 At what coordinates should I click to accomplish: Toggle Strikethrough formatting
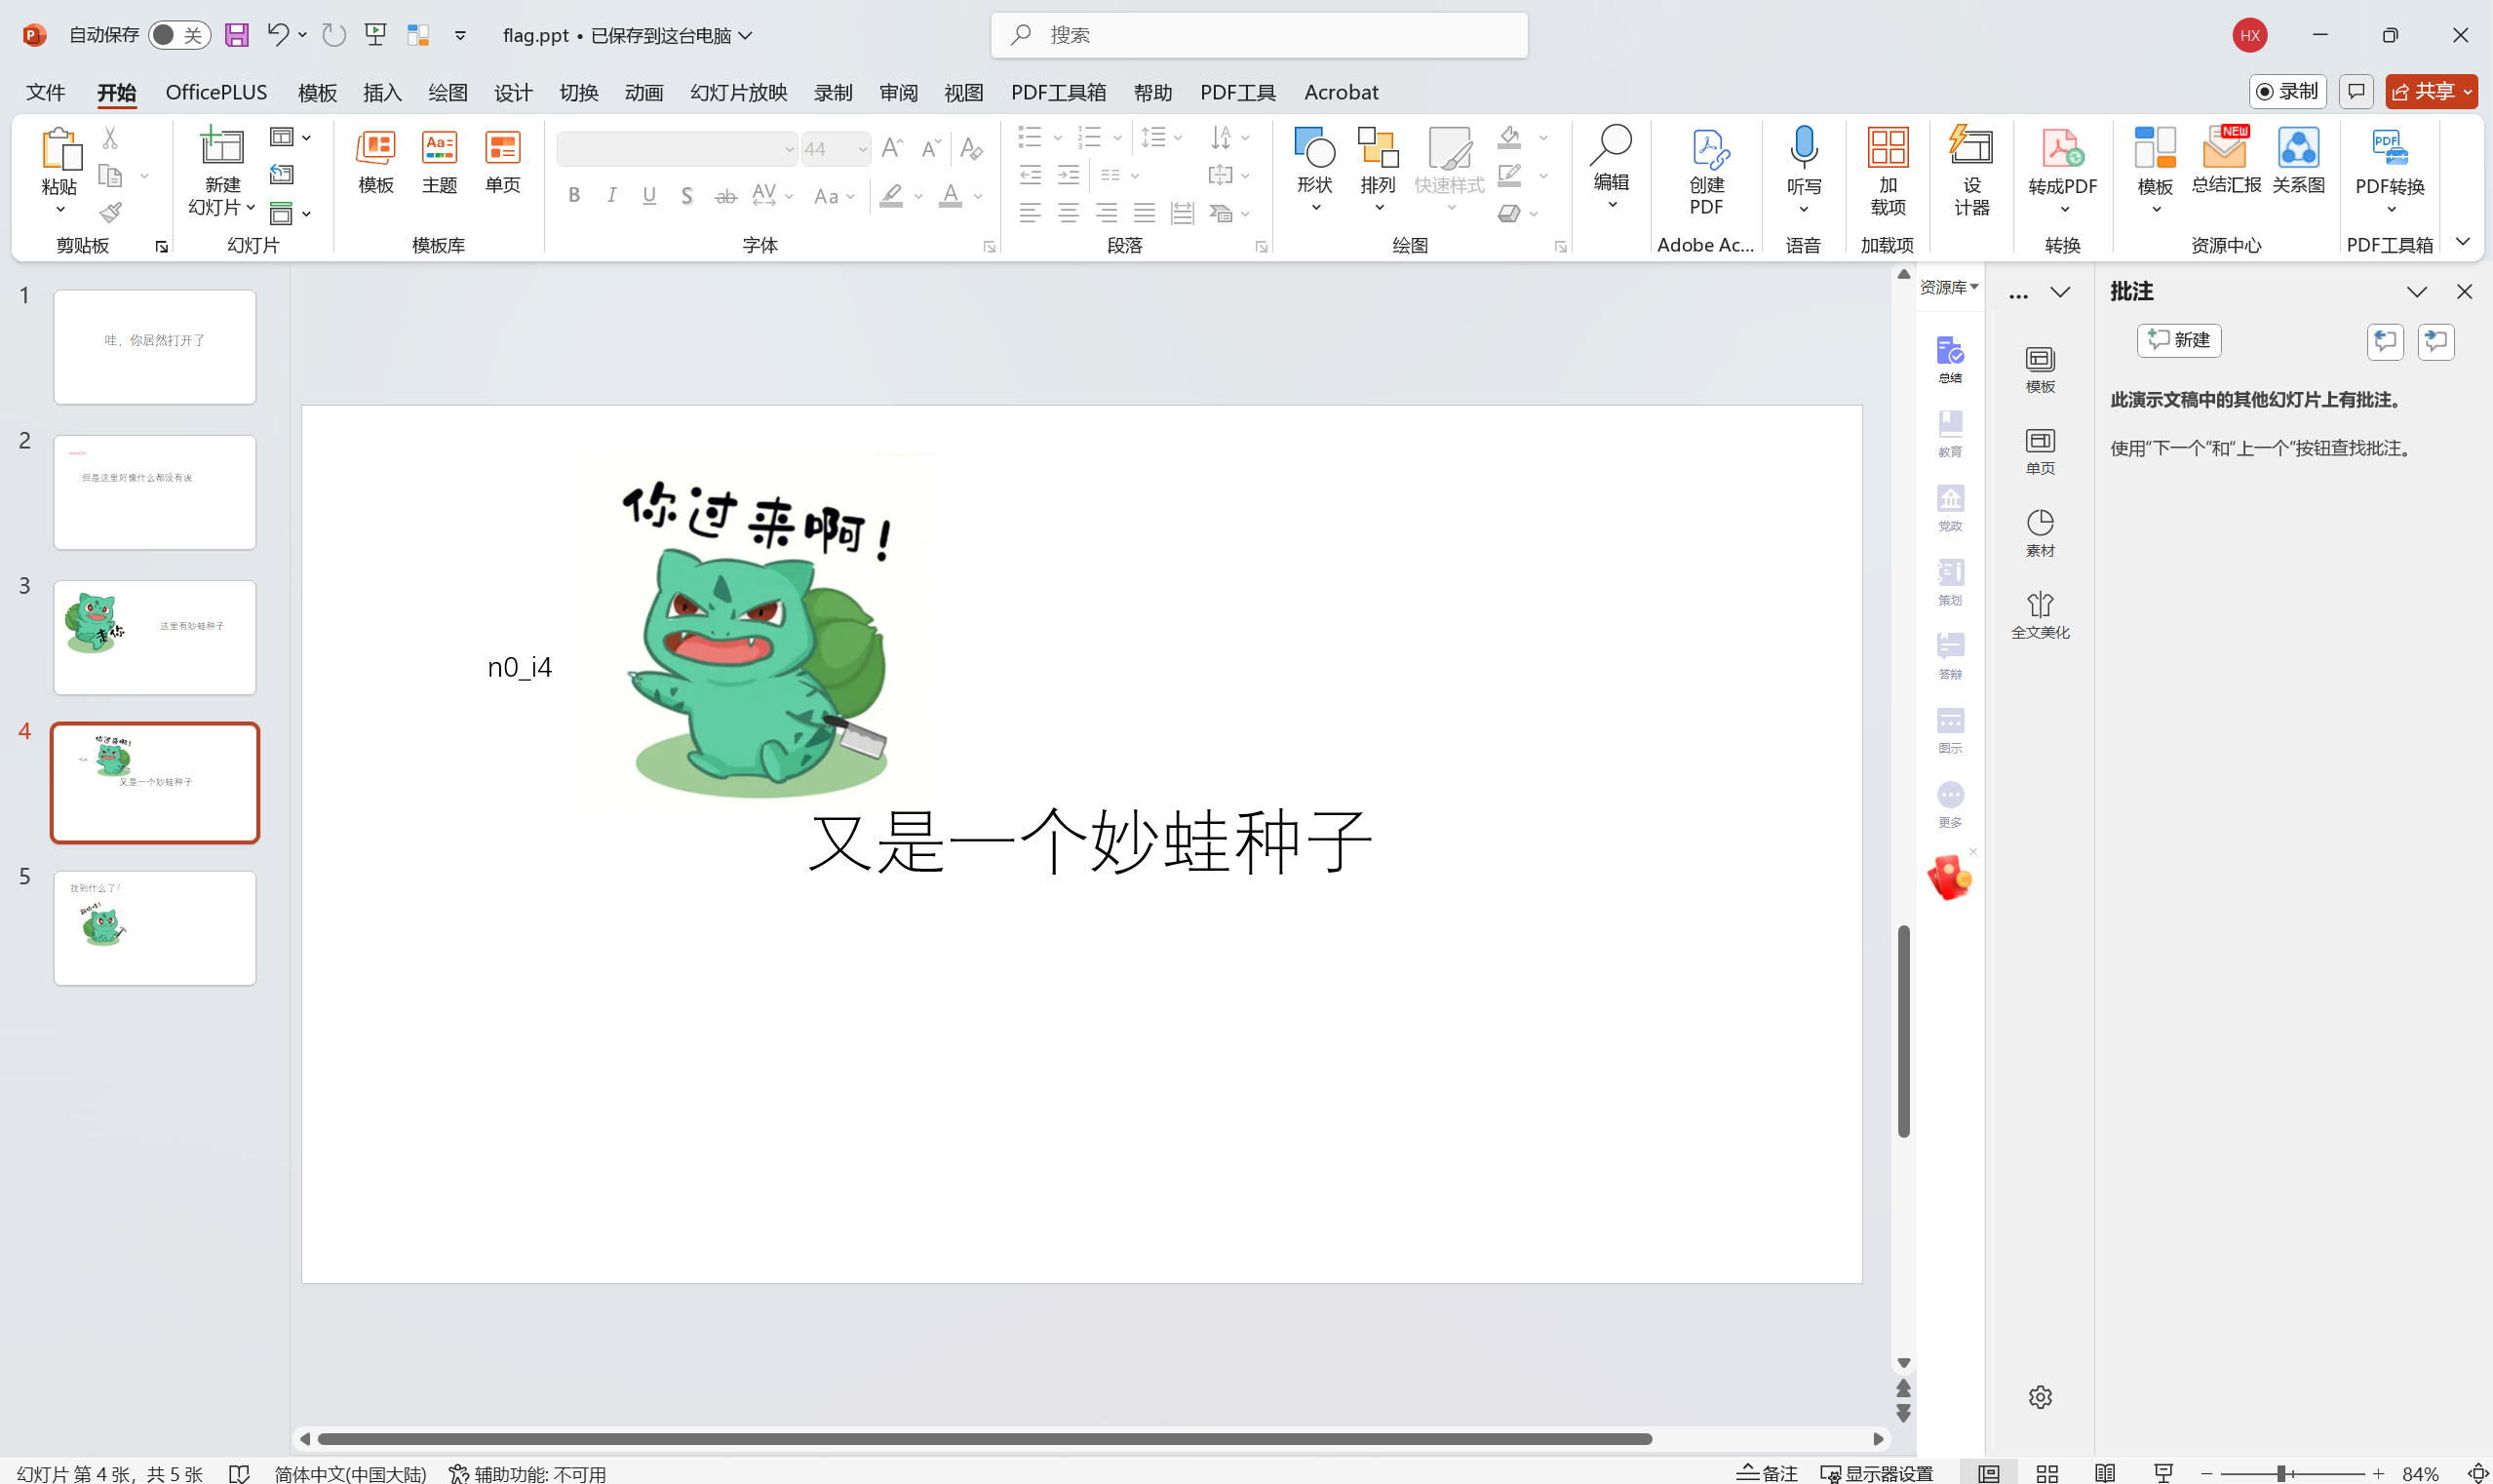coord(726,196)
